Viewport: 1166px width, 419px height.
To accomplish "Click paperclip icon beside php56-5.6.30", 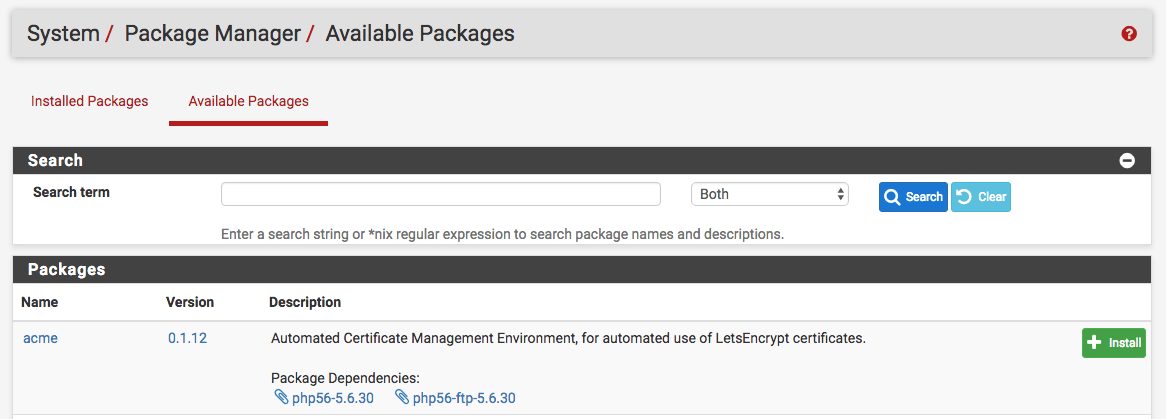I will pos(280,398).
